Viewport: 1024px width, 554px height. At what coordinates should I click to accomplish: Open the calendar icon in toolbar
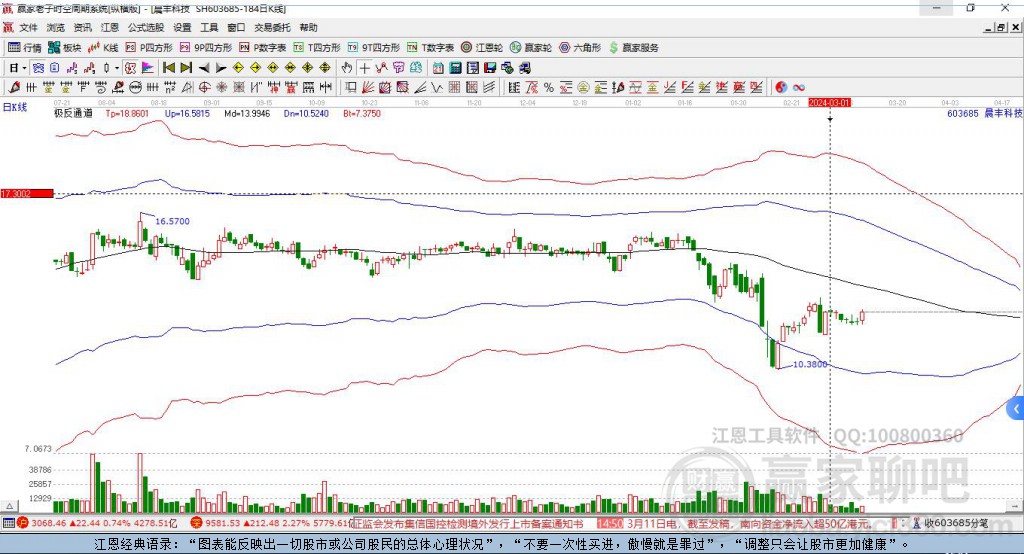pos(438,68)
